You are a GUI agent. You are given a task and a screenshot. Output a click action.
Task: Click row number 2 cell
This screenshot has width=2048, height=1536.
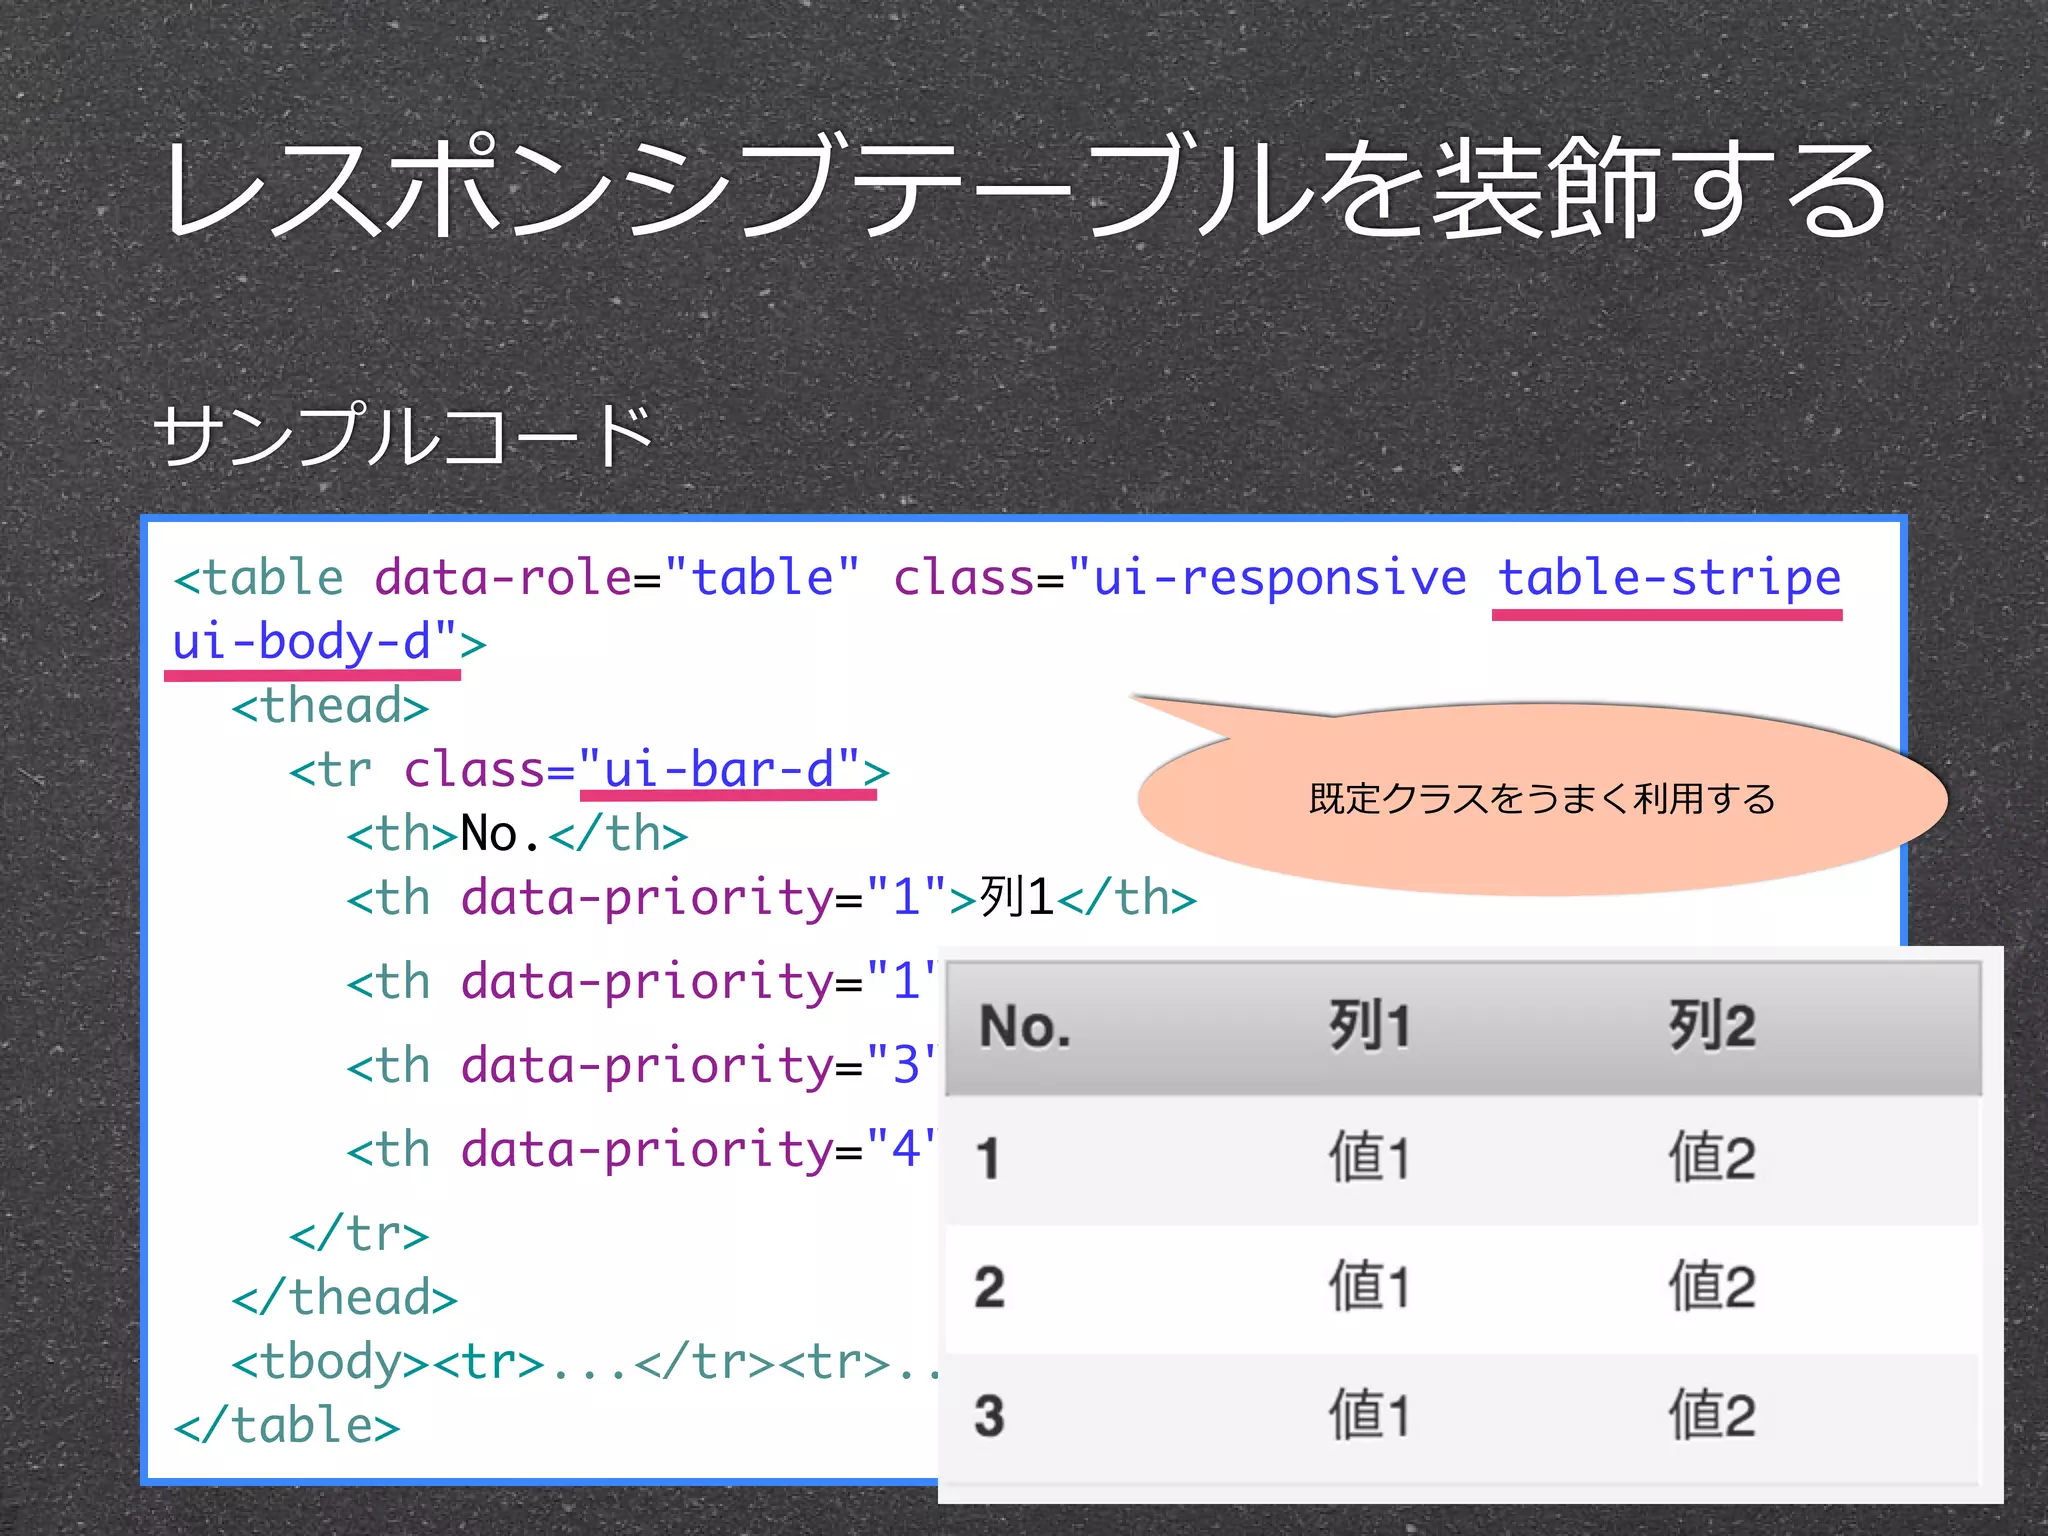(990, 1287)
